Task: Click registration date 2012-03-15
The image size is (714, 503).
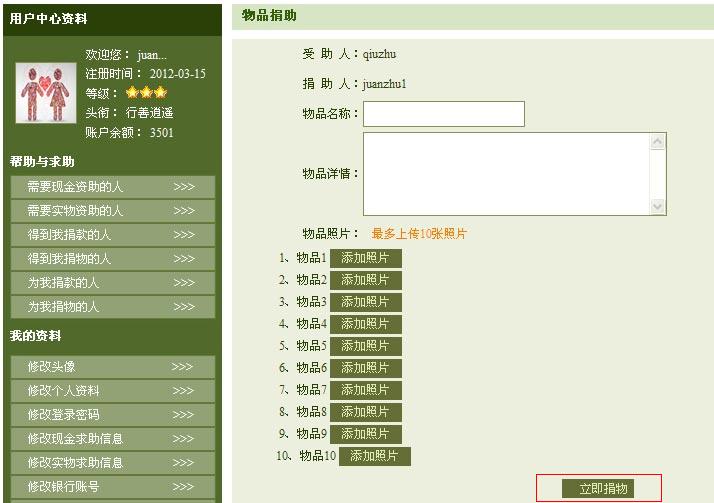Action: click(x=178, y=74)
